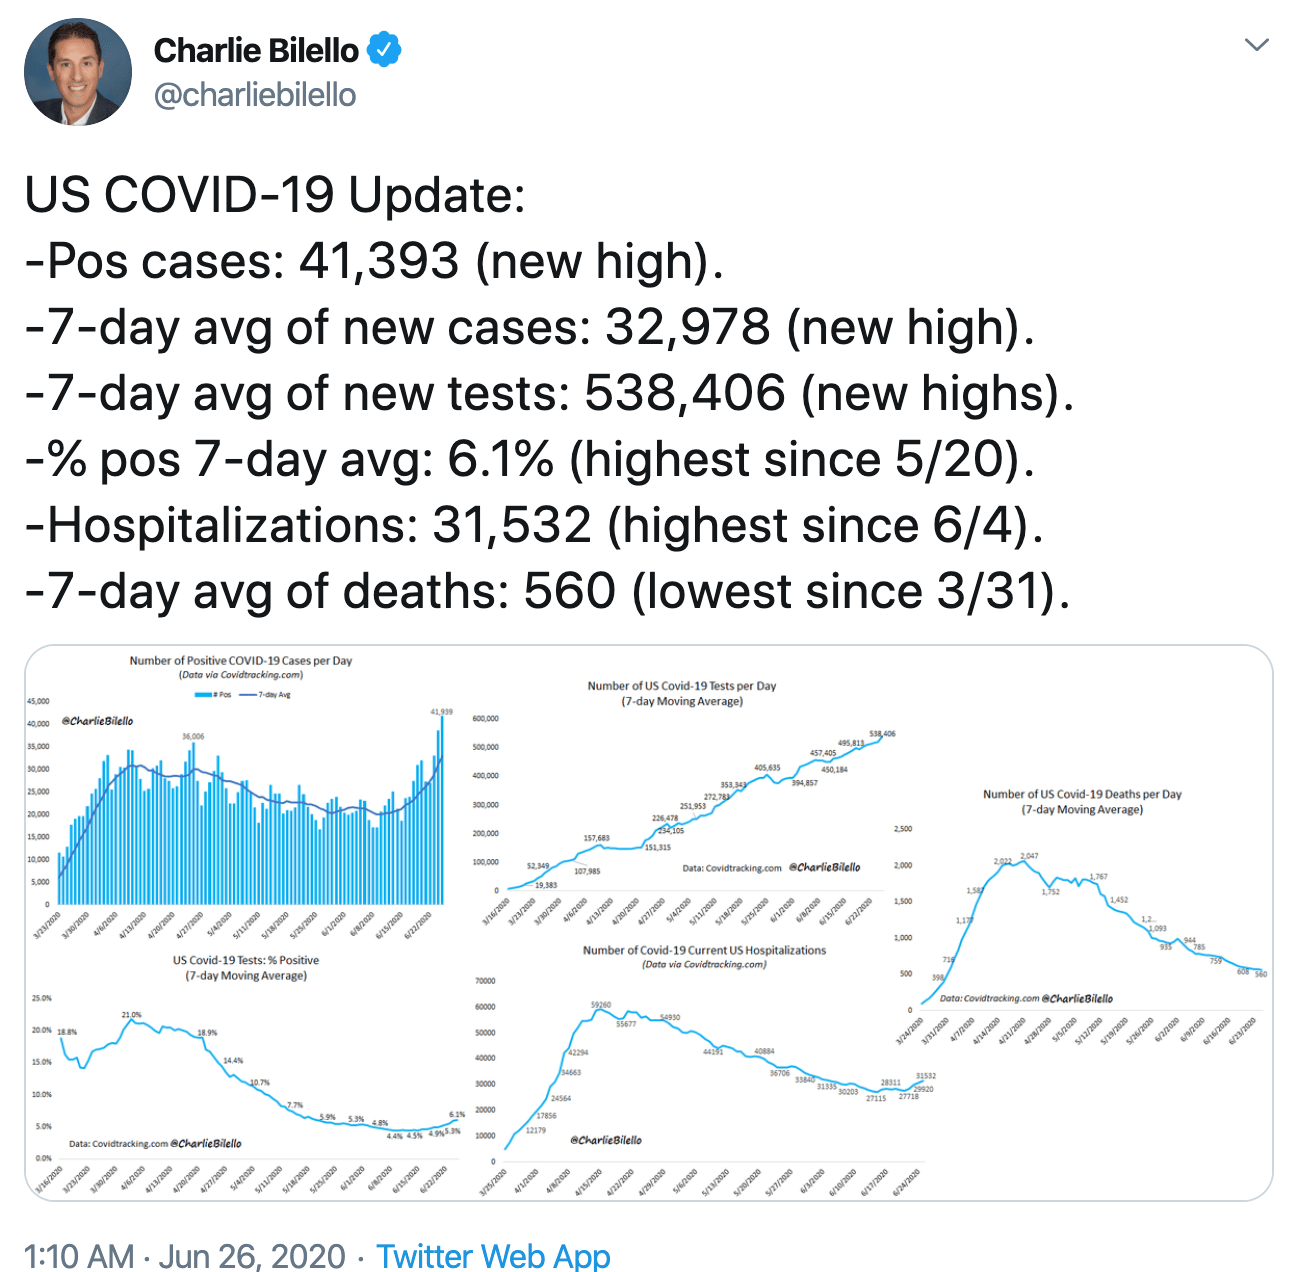Click the 1:10 AM Jun 26, 2020 timestamp
The width and height of the screenshot is (1292, 1272).
click(184, 1255)
